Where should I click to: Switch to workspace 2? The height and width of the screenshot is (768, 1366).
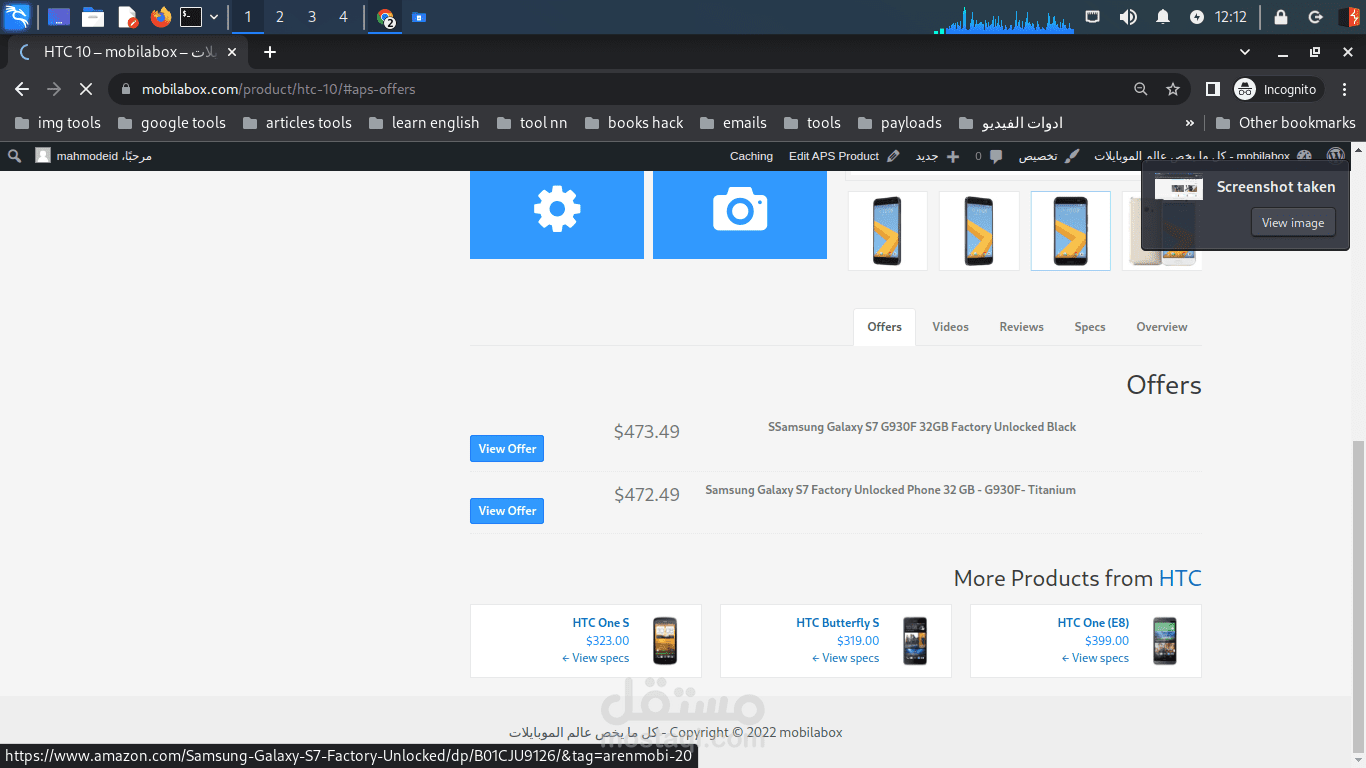pyautogui.click(x=280, y=17)
